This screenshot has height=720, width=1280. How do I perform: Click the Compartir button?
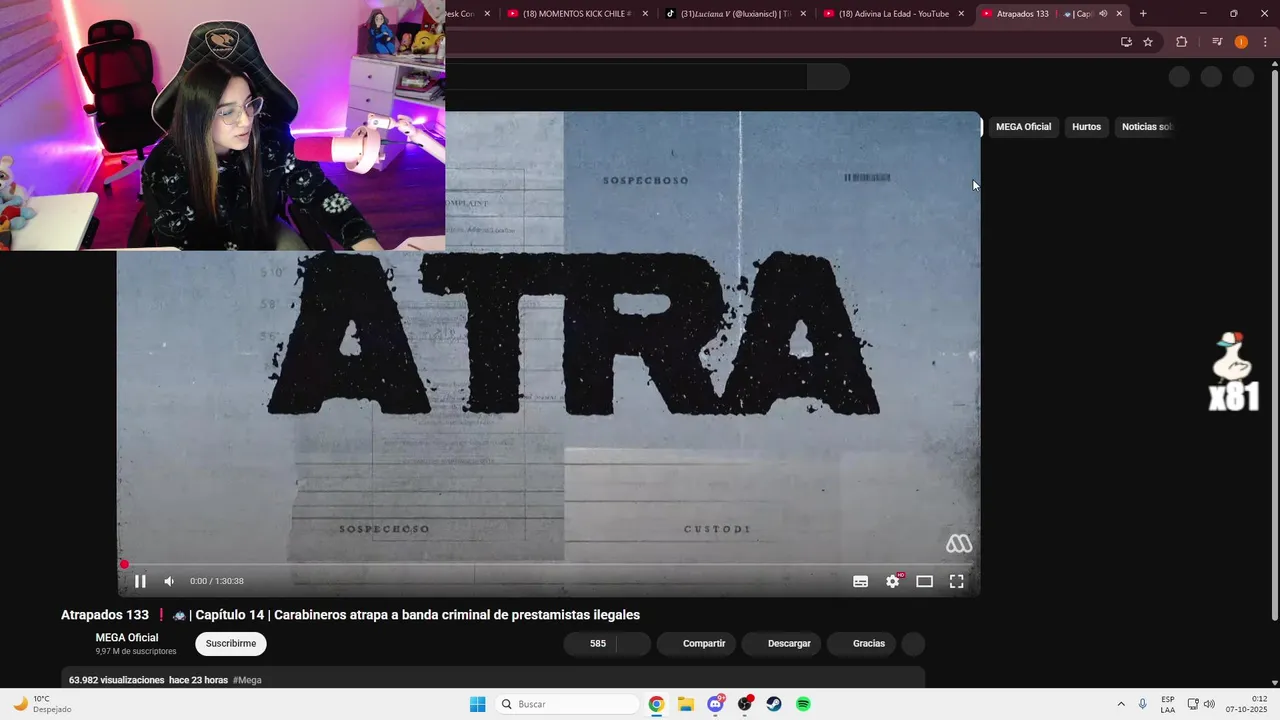click(x=697, y=644)
